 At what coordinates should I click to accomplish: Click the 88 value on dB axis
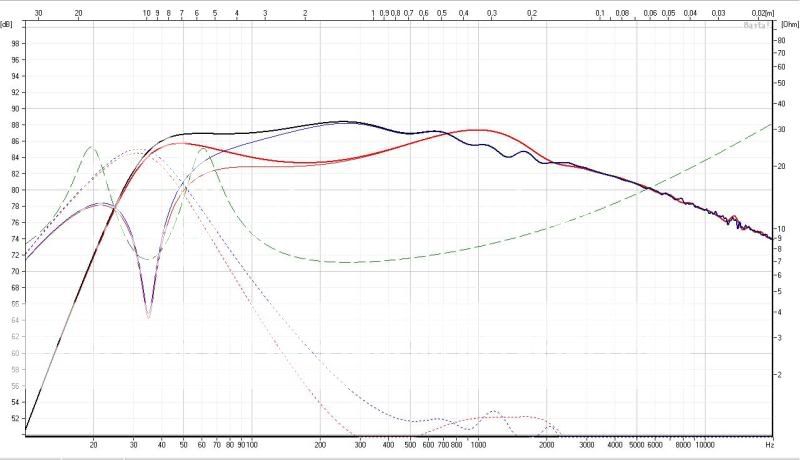point(14,125)
